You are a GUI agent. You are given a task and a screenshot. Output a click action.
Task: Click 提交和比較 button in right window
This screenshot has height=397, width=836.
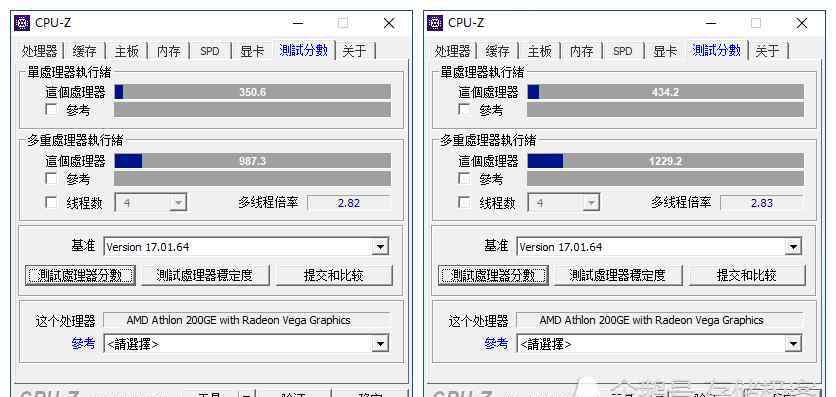(x=747, y=276)
